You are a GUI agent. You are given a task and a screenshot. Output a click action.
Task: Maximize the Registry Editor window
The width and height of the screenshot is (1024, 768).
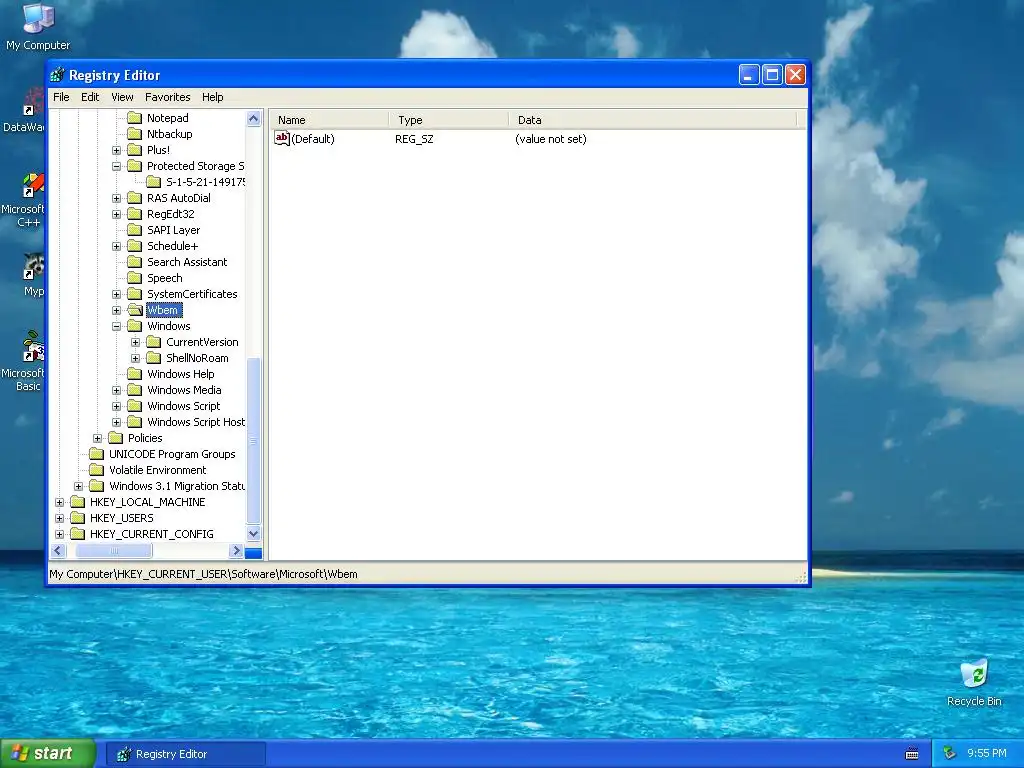[772, 75]
